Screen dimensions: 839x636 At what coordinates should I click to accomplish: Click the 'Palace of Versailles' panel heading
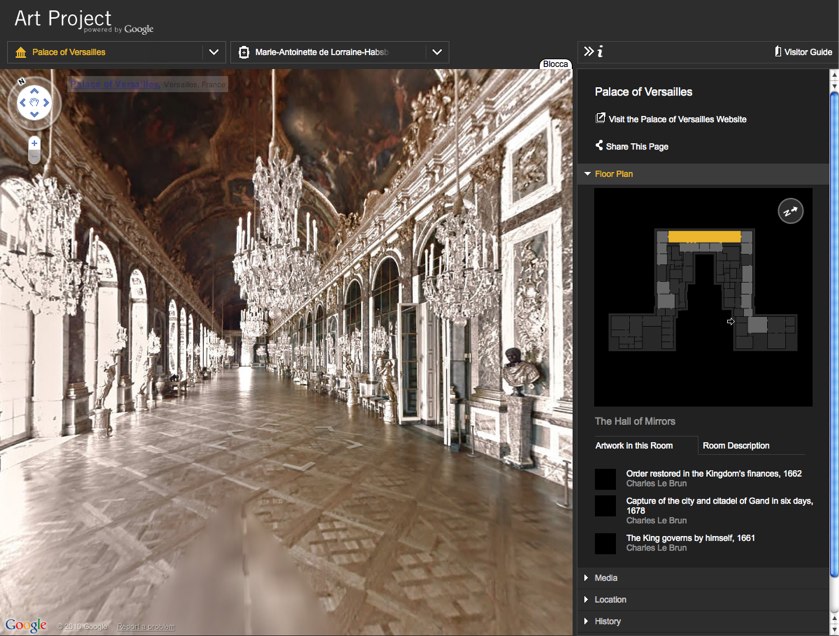pos(643,92)
